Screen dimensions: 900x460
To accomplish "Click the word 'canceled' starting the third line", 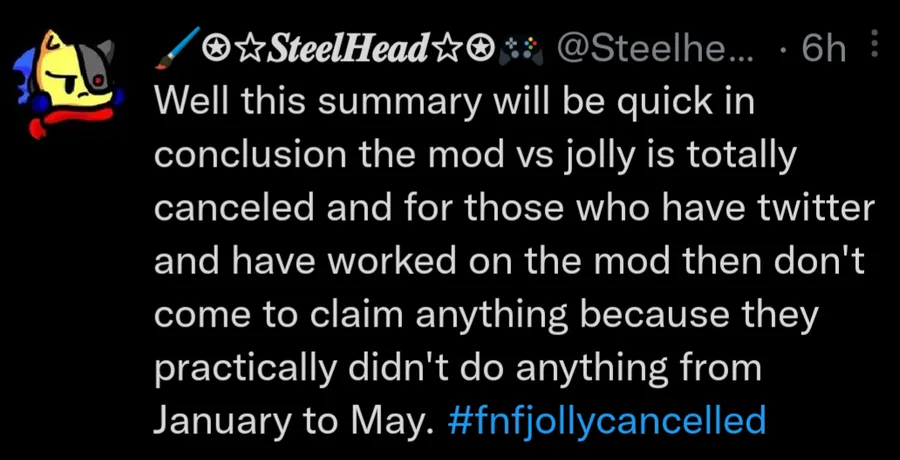I will pos(234,207).
